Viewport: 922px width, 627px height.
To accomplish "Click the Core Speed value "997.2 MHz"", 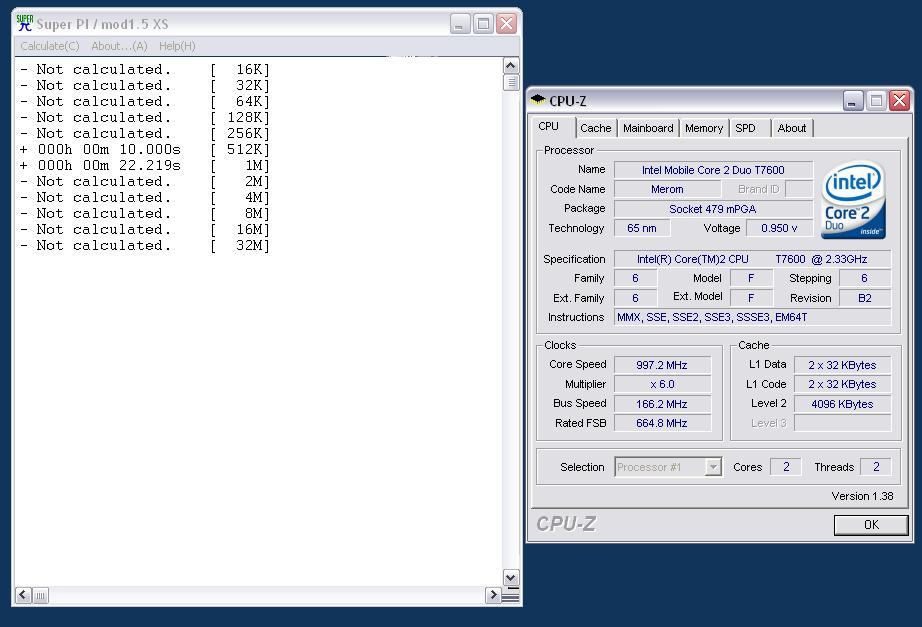I will [x=662, y=365].
